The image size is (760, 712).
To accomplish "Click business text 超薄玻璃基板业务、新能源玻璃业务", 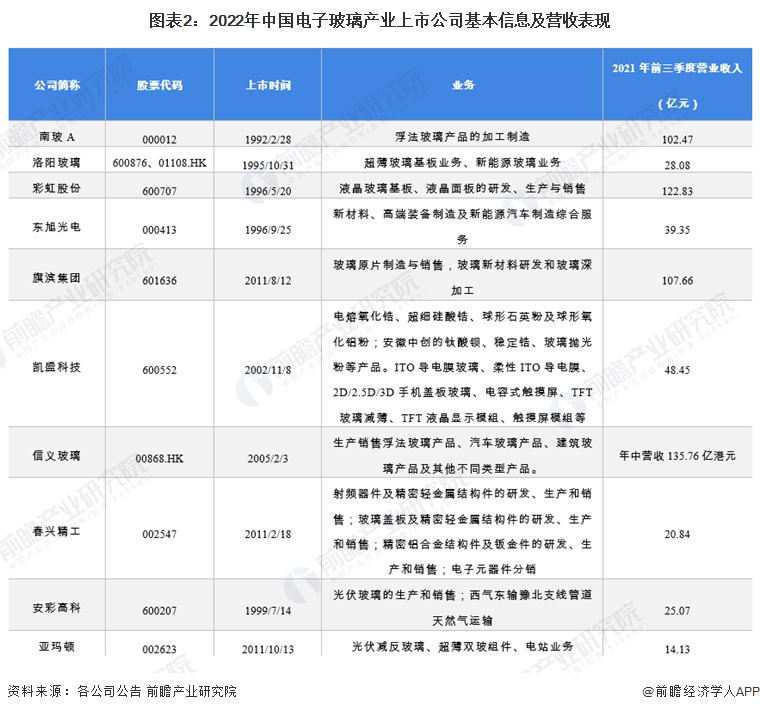I will click(x=462, y=162).
